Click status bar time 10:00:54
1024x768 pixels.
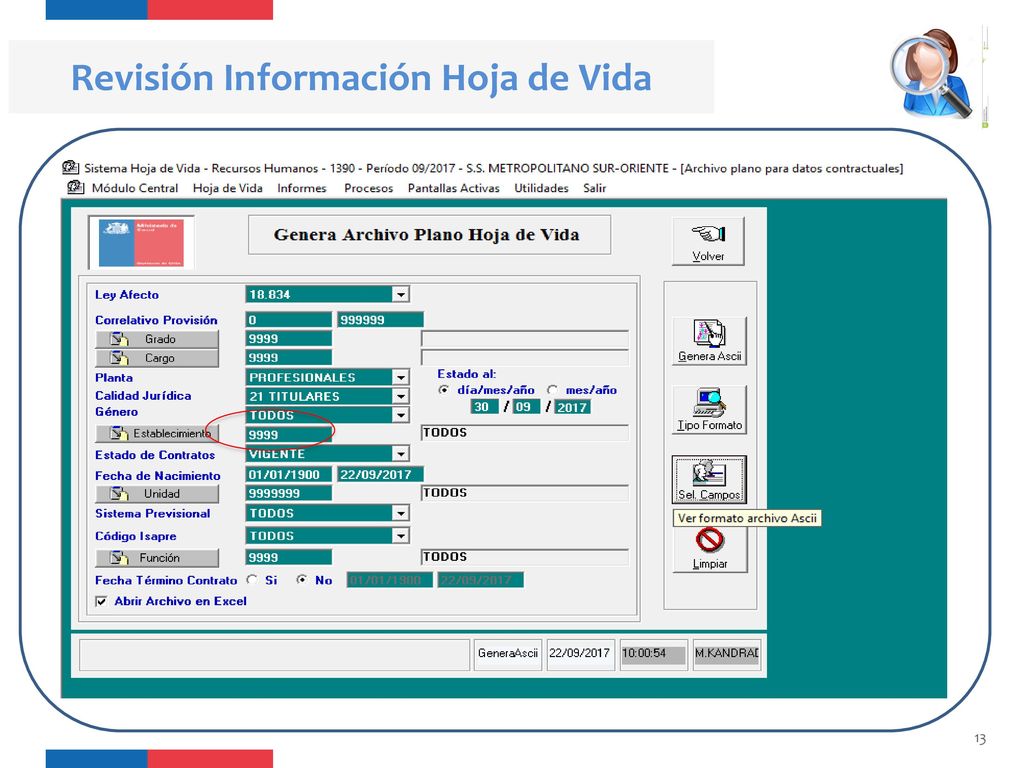pos(652,653)
